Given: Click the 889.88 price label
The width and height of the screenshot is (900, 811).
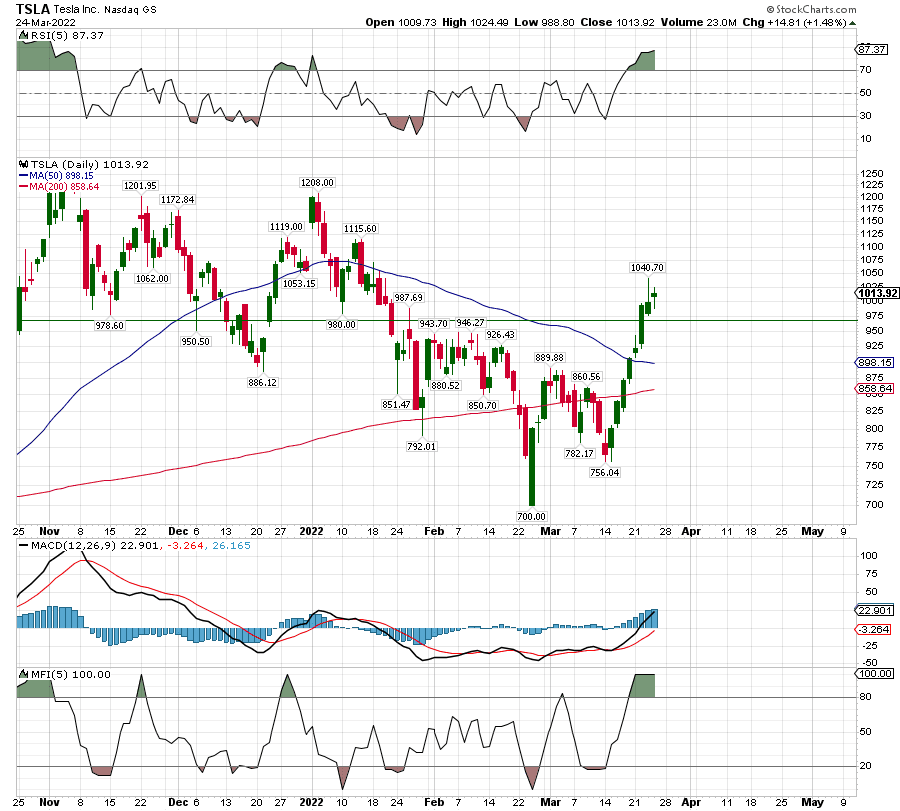Looking at the screenshot, I should click(549, 358).
